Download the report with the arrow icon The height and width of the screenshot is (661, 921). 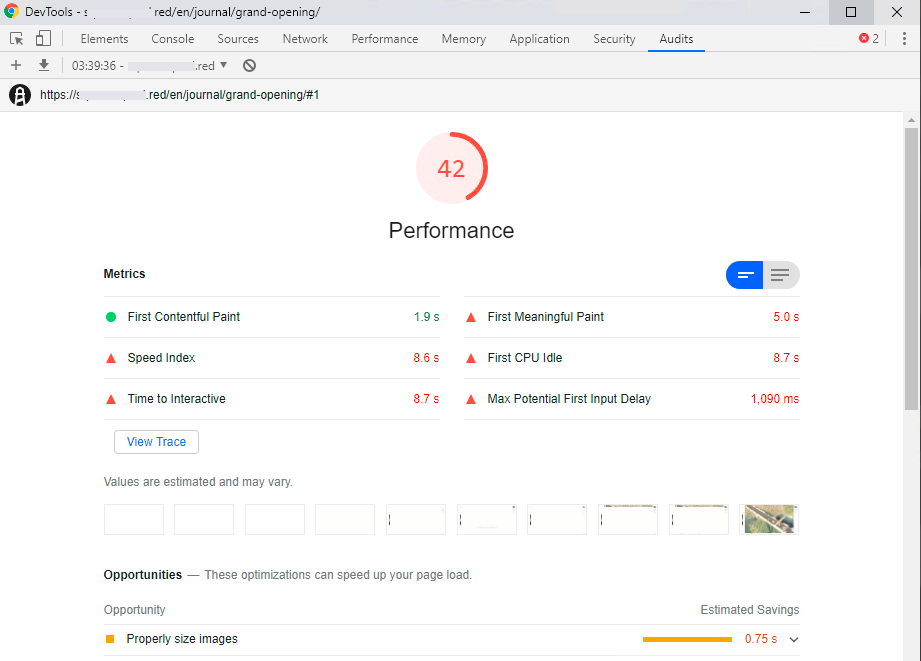click(x=44, y=65)
